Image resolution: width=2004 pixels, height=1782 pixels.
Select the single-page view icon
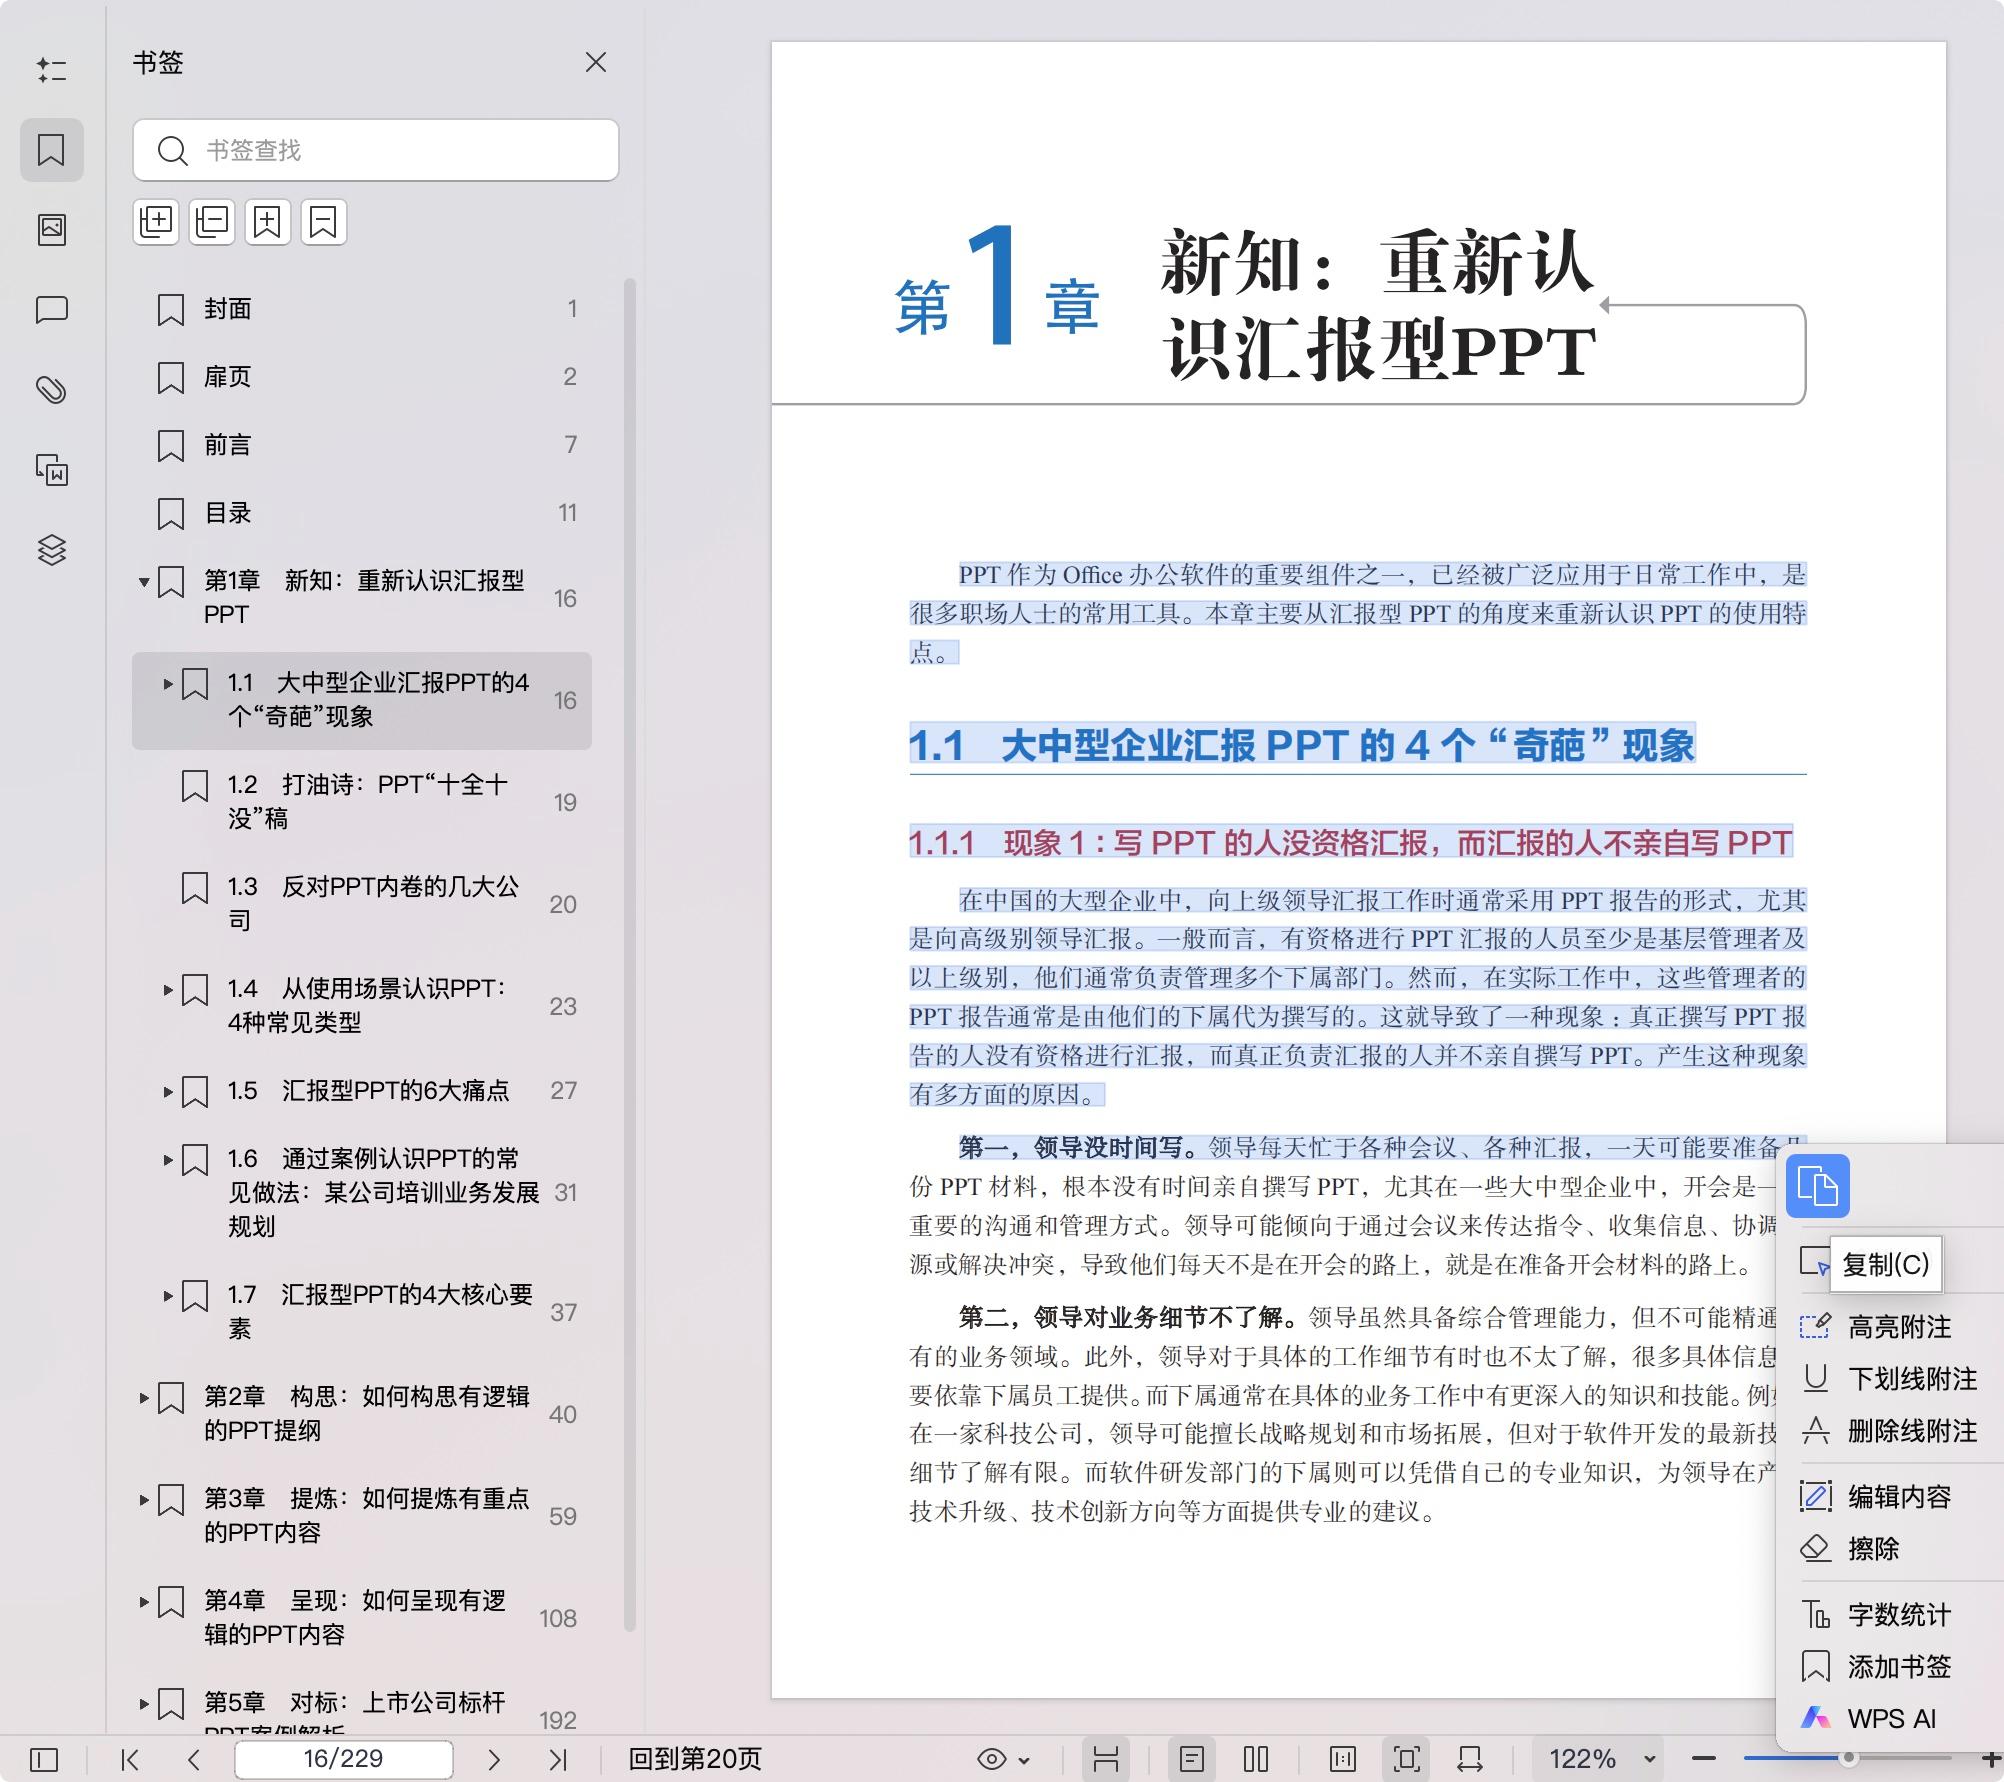(1193, 1759)
